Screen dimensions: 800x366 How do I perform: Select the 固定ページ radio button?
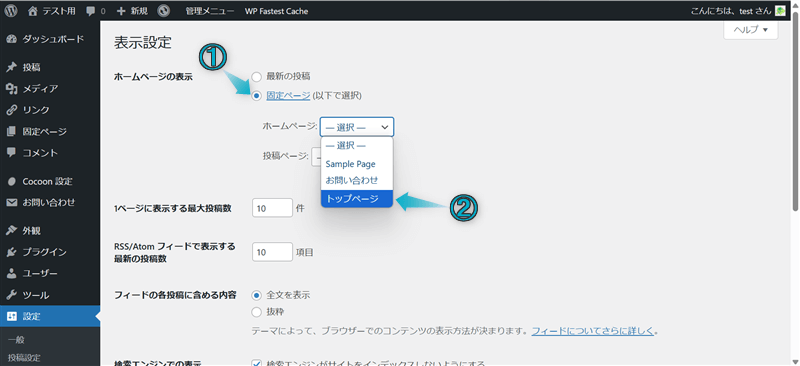[x=257, y=95]
